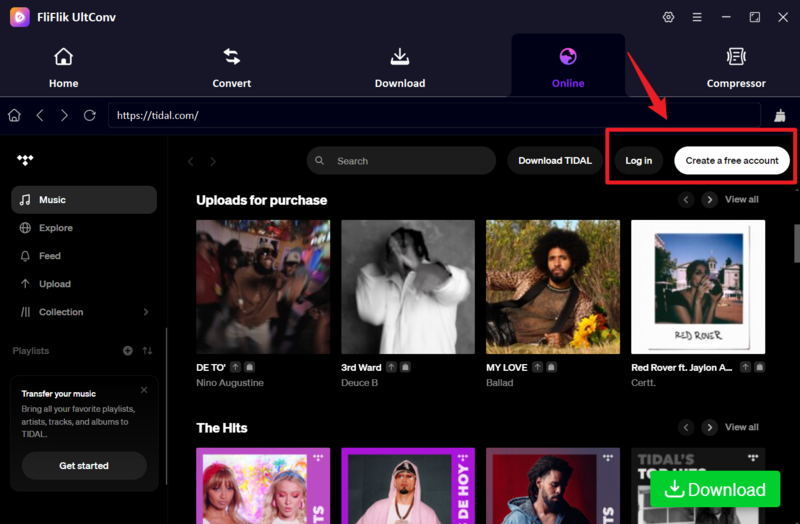This screenshot has width=800, height=524.
Task: Open the hamburger menu in title bar
Action: 697,17
